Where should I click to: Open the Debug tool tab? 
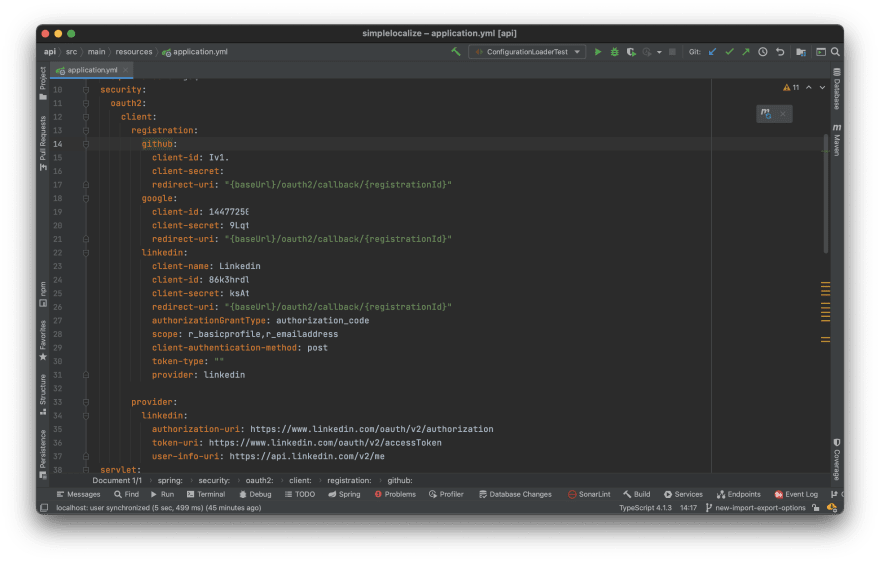point(255,495)
